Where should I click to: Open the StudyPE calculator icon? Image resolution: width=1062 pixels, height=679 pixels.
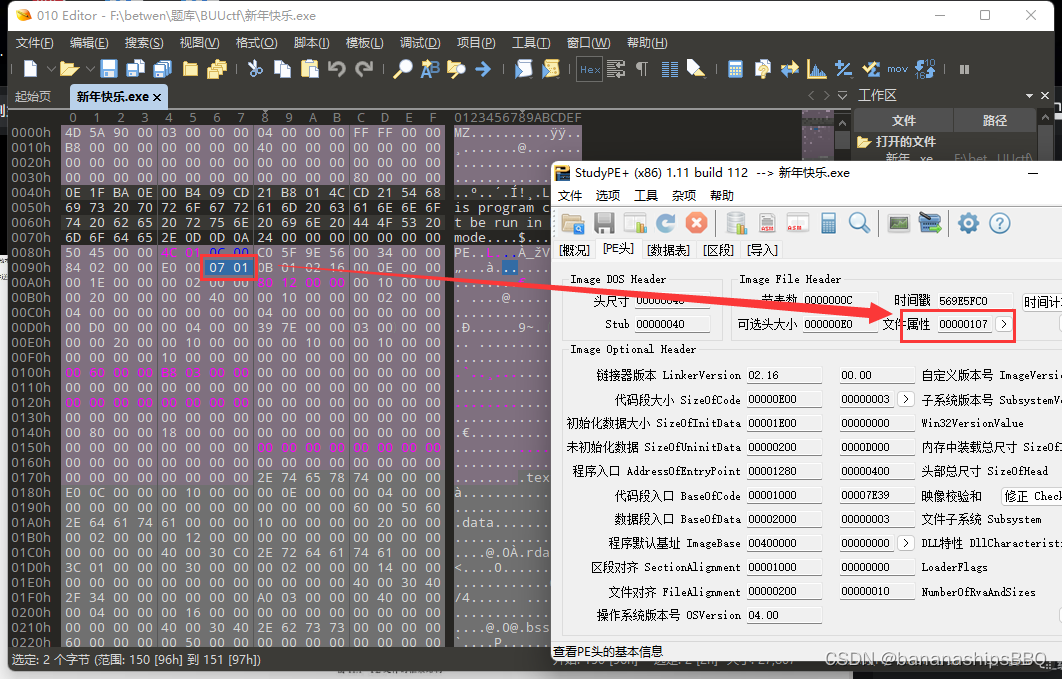[828, 223]
